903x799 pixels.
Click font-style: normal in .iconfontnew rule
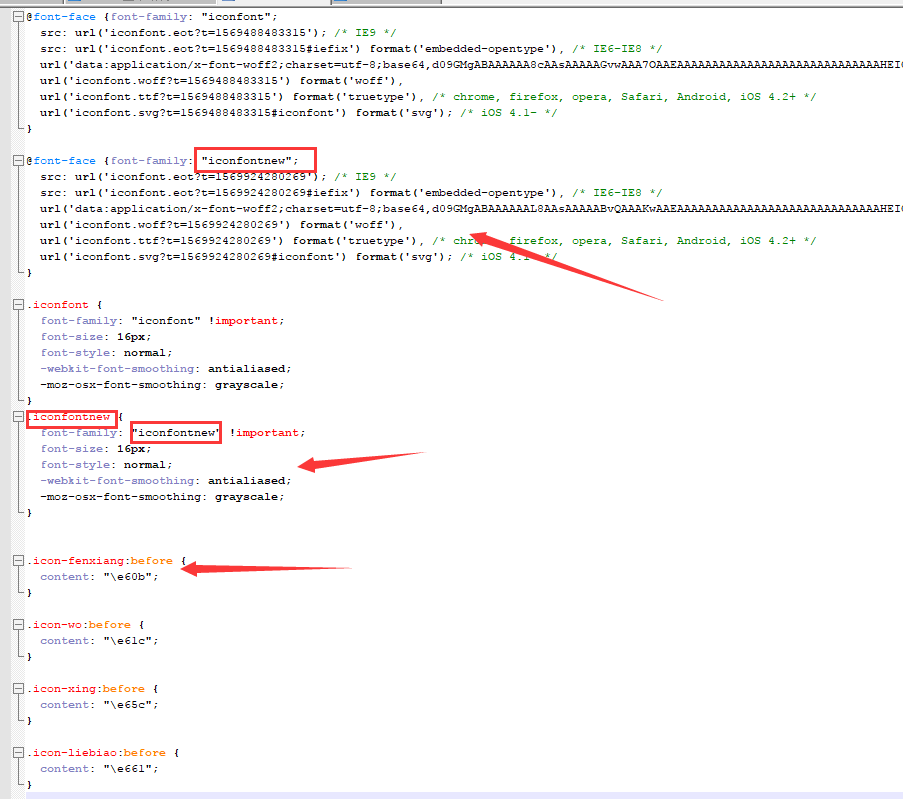[106, 465]
